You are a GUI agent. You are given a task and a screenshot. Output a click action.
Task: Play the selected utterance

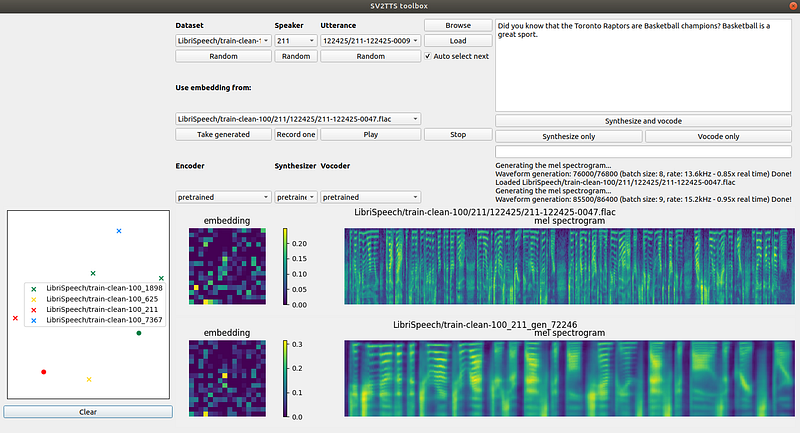(x=369, y=134)
